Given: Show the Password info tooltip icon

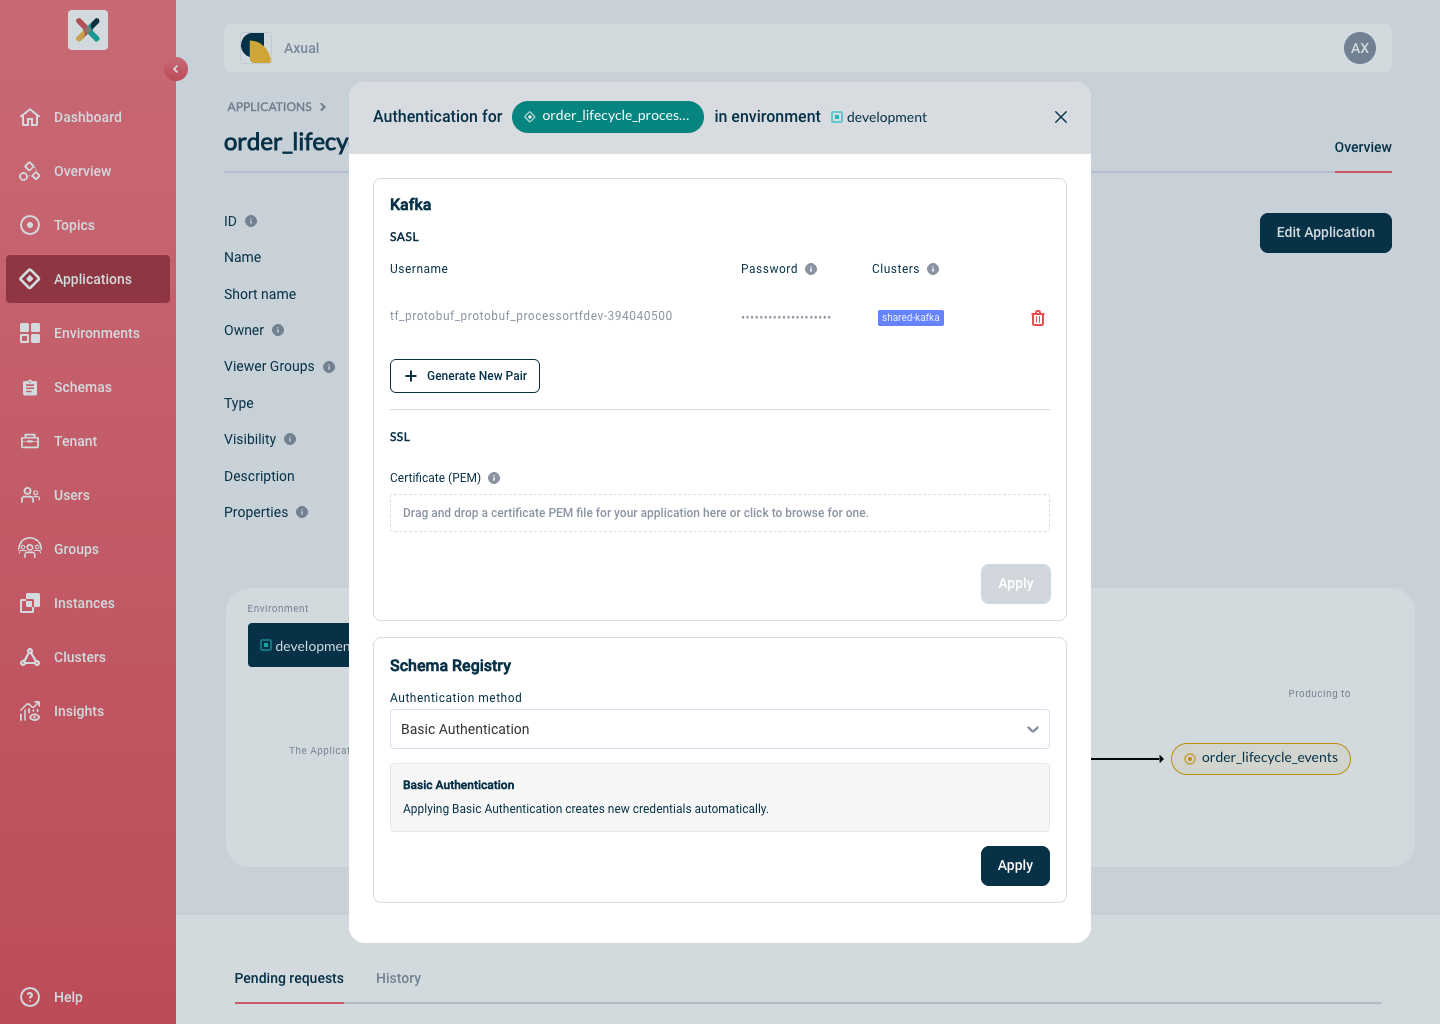Looking at the screenshot, I should click(811, 269).
